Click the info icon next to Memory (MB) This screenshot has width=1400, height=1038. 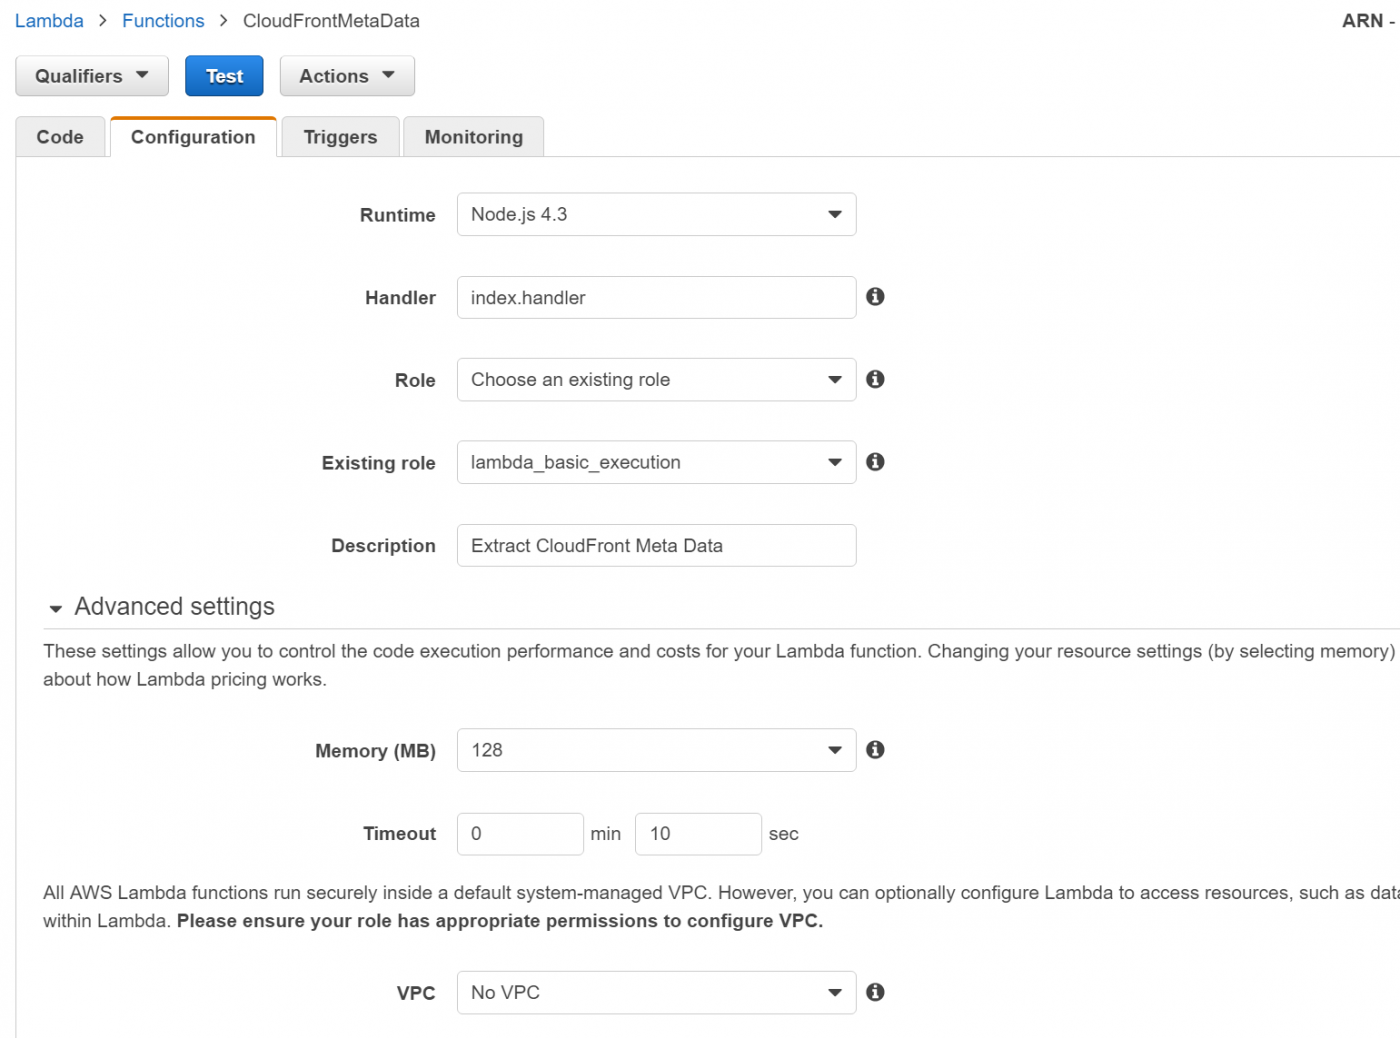tap(875, 750)
